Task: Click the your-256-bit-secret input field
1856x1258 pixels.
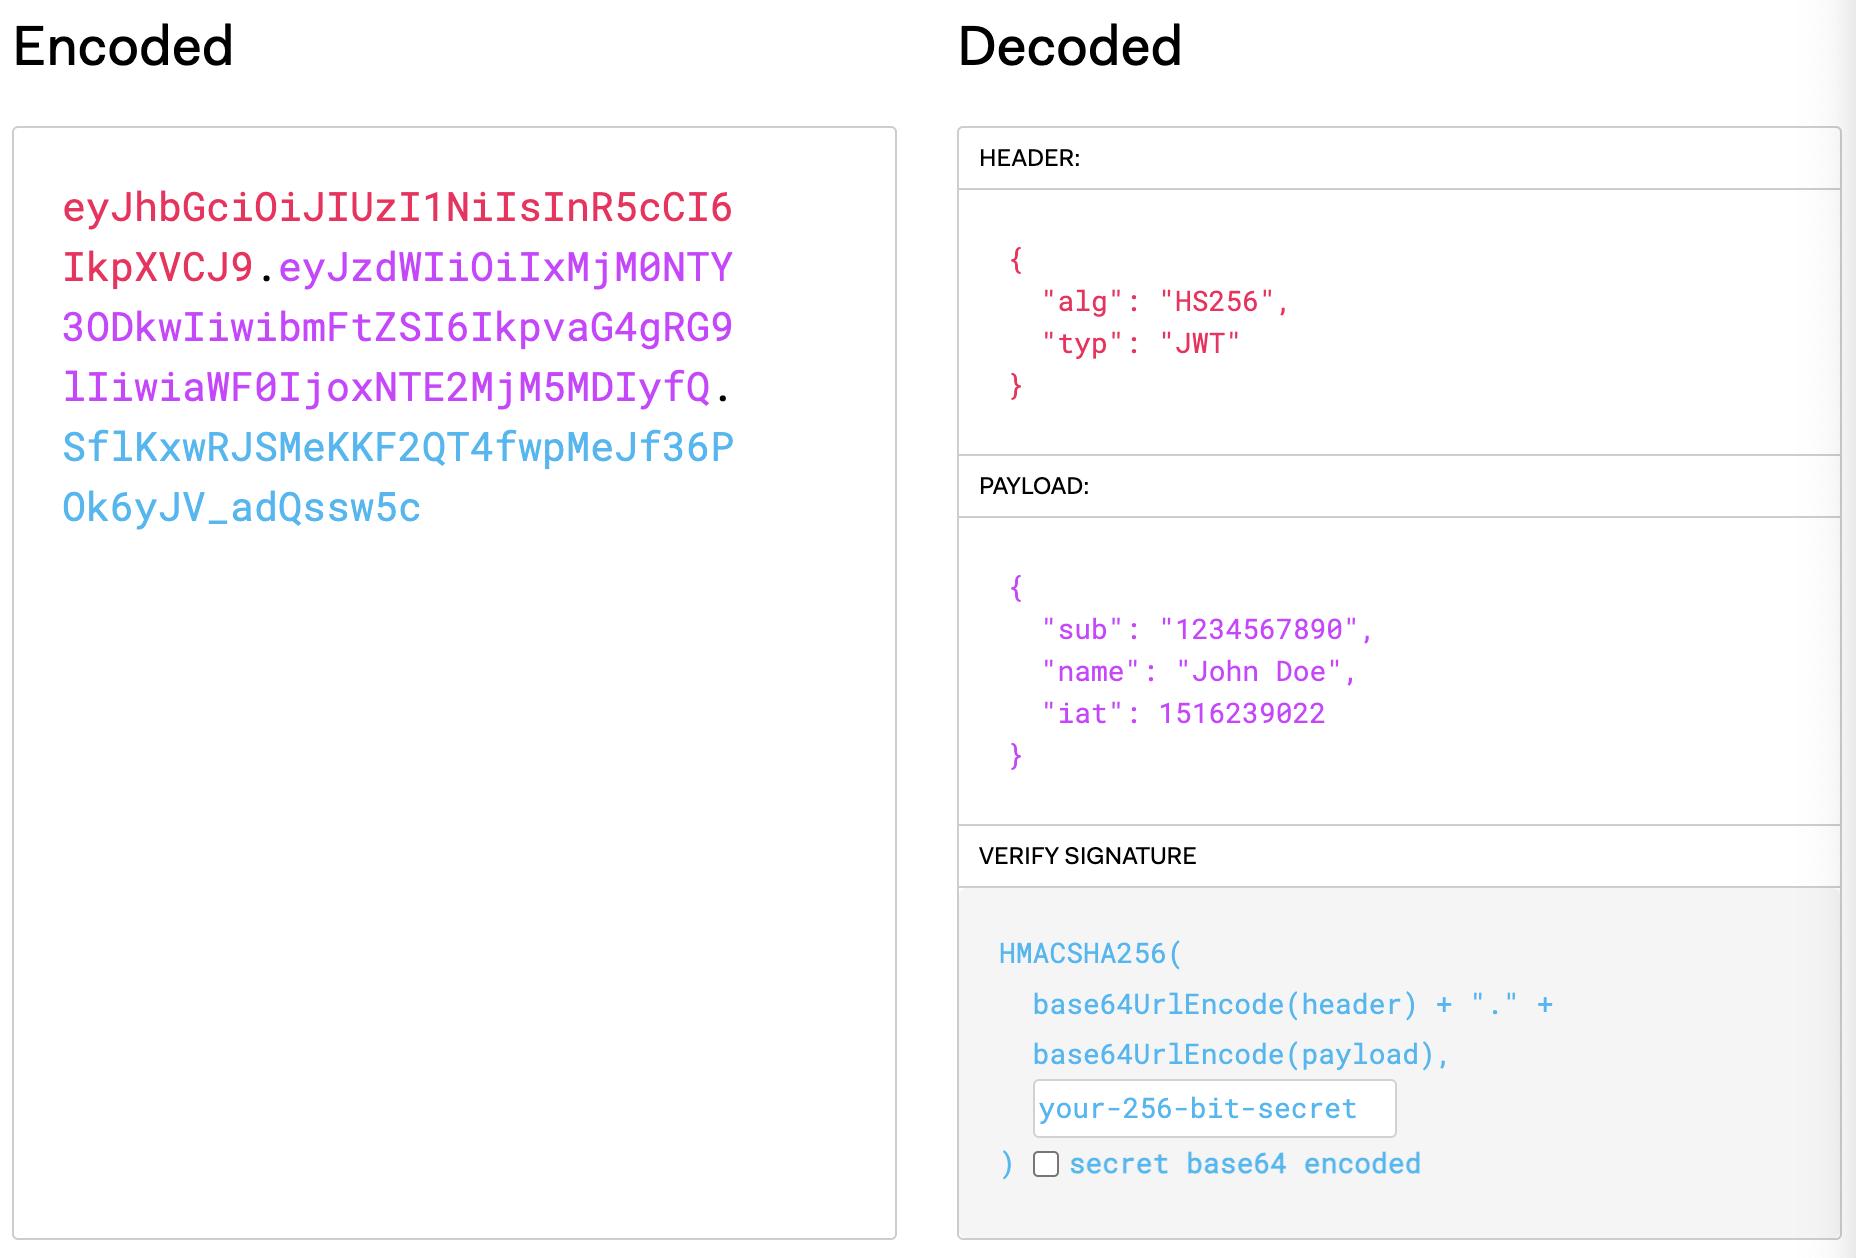Action: pos(1214,1108)
